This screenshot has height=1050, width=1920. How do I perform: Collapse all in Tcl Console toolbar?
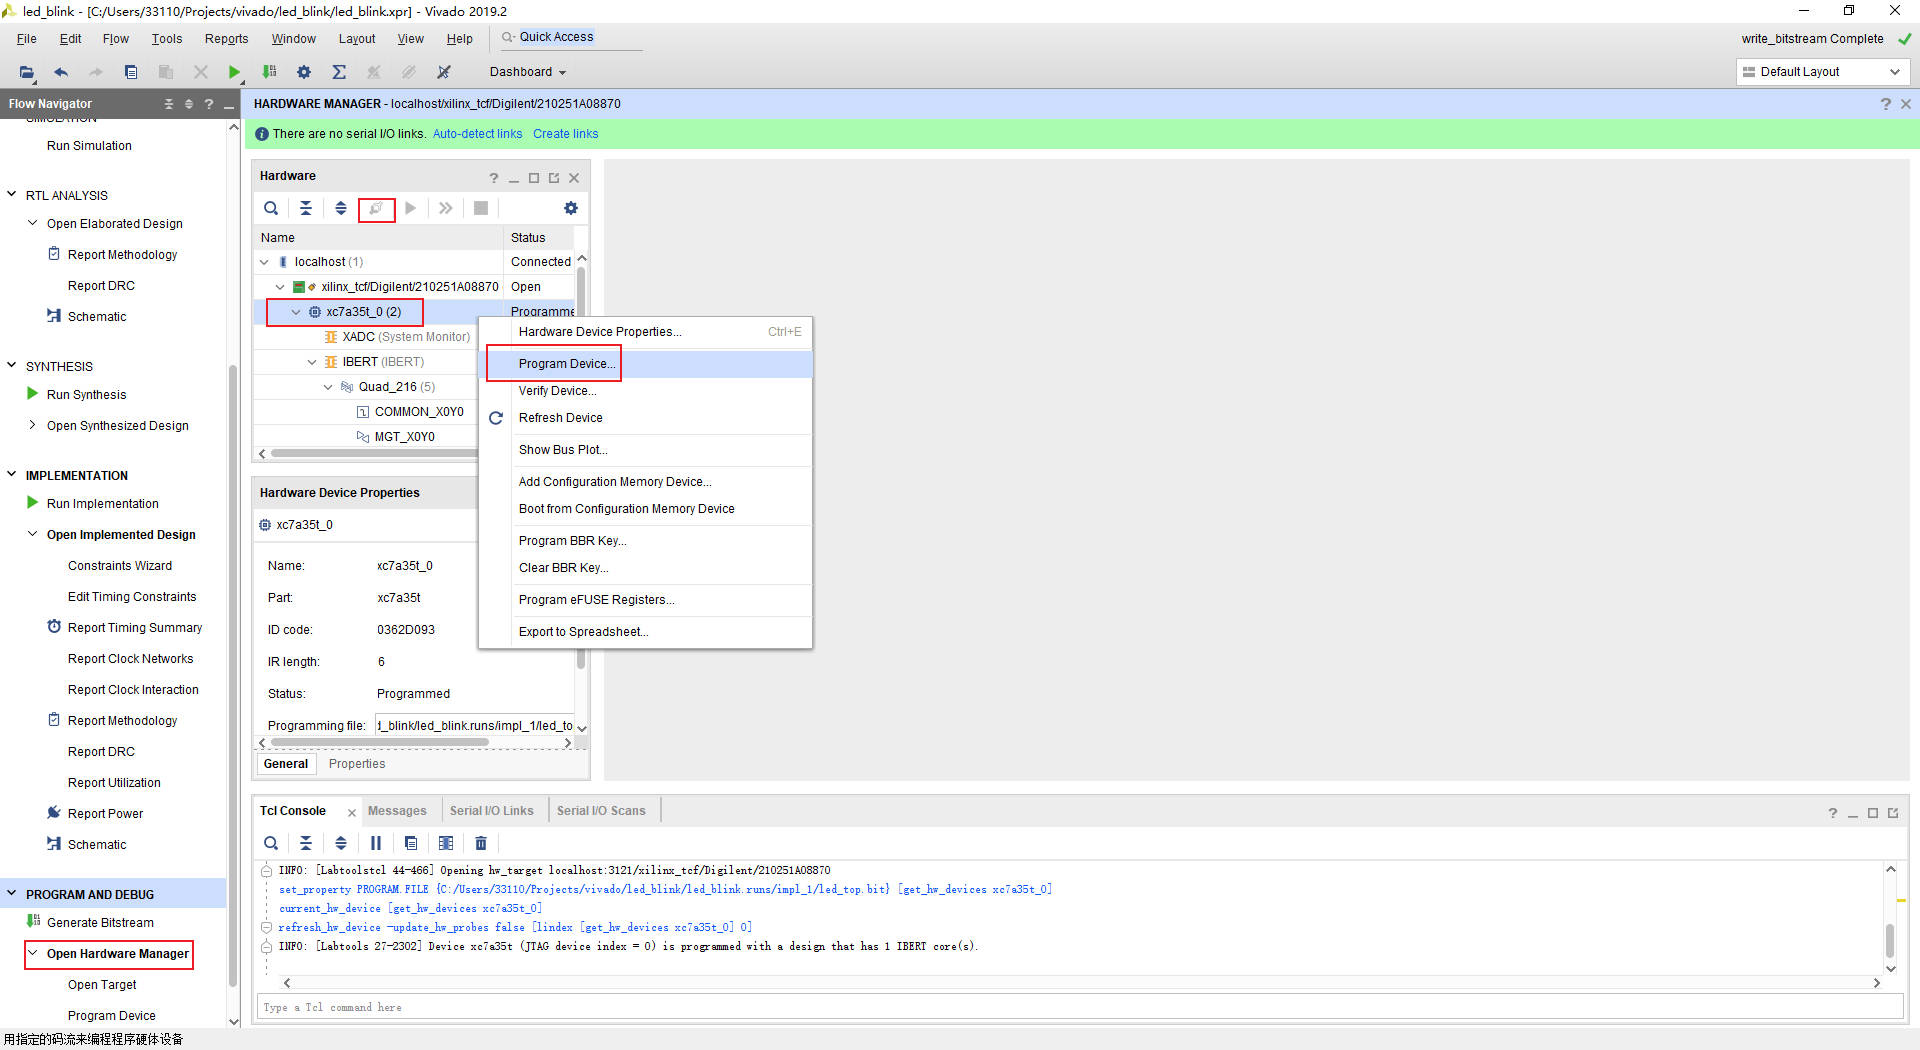click(306, 843)
